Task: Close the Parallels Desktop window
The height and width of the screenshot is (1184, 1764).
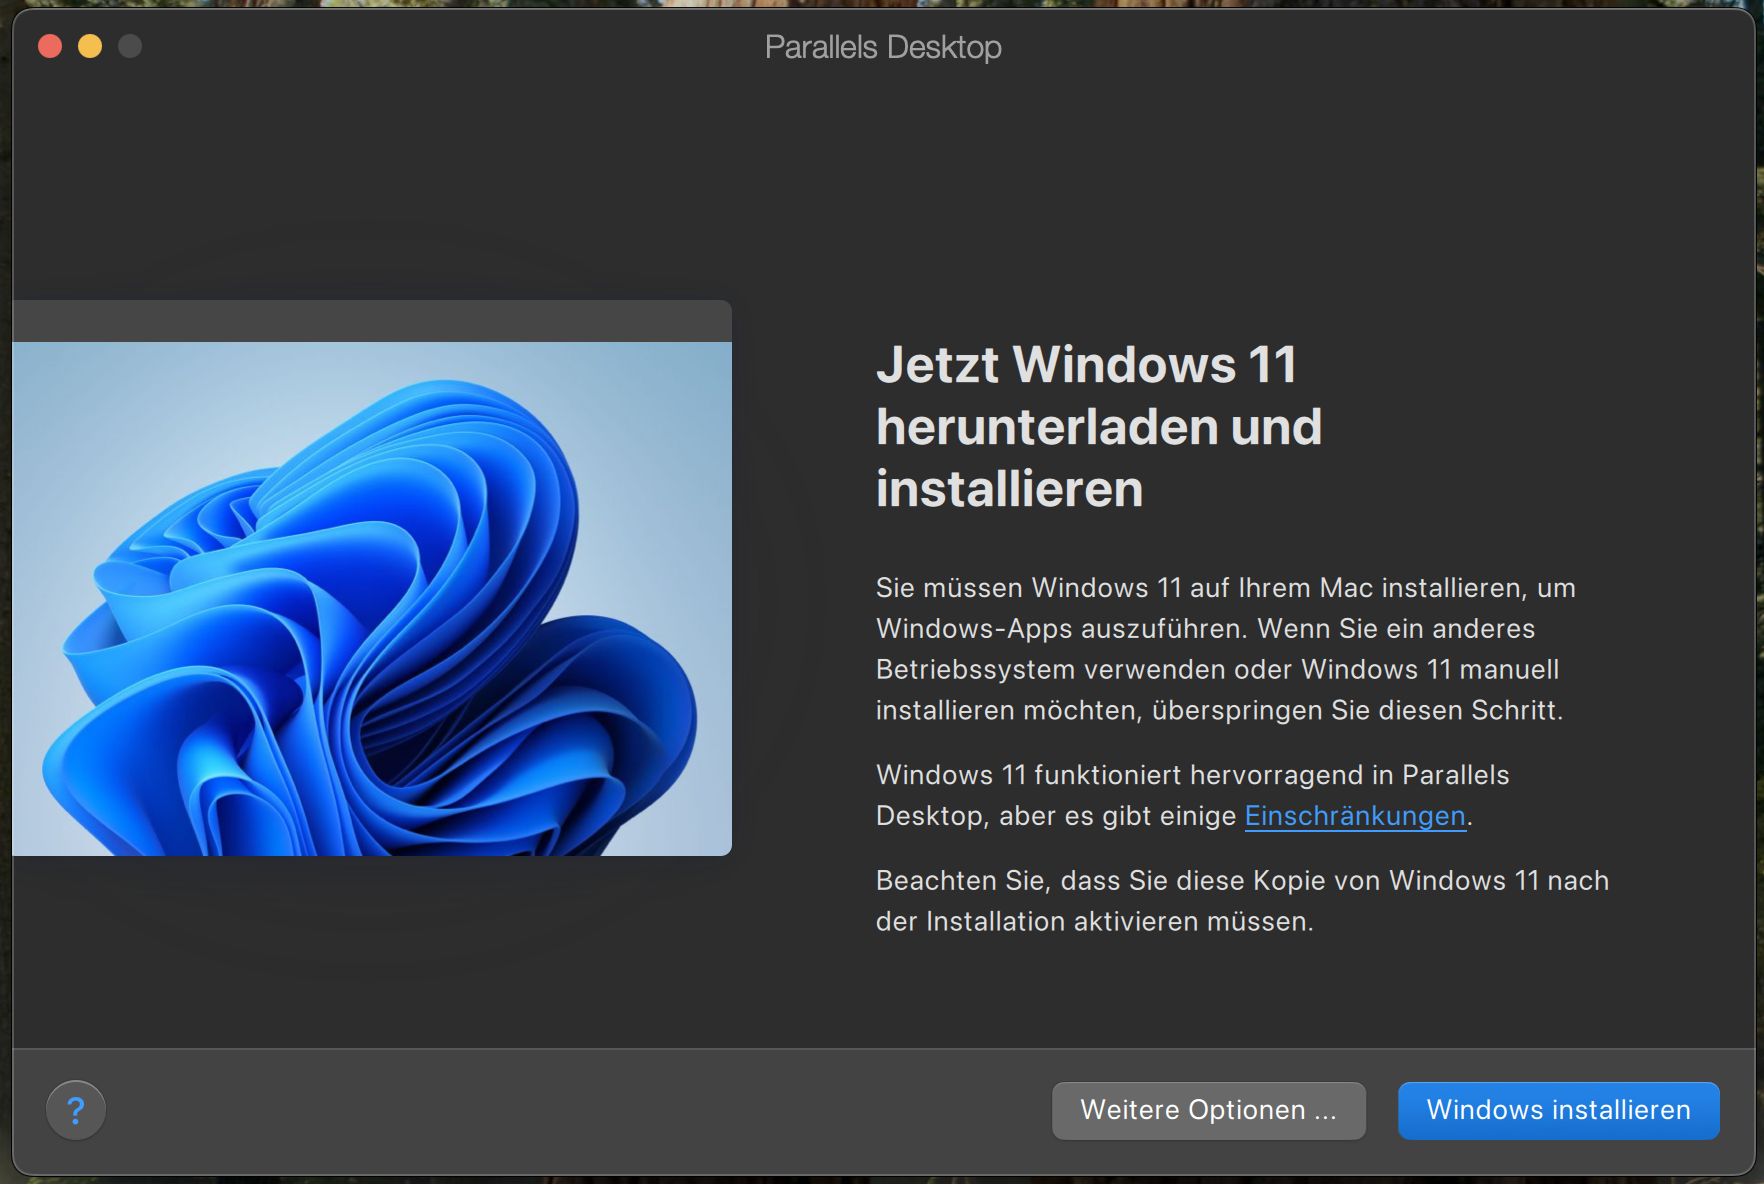Action: click(50, 46)
